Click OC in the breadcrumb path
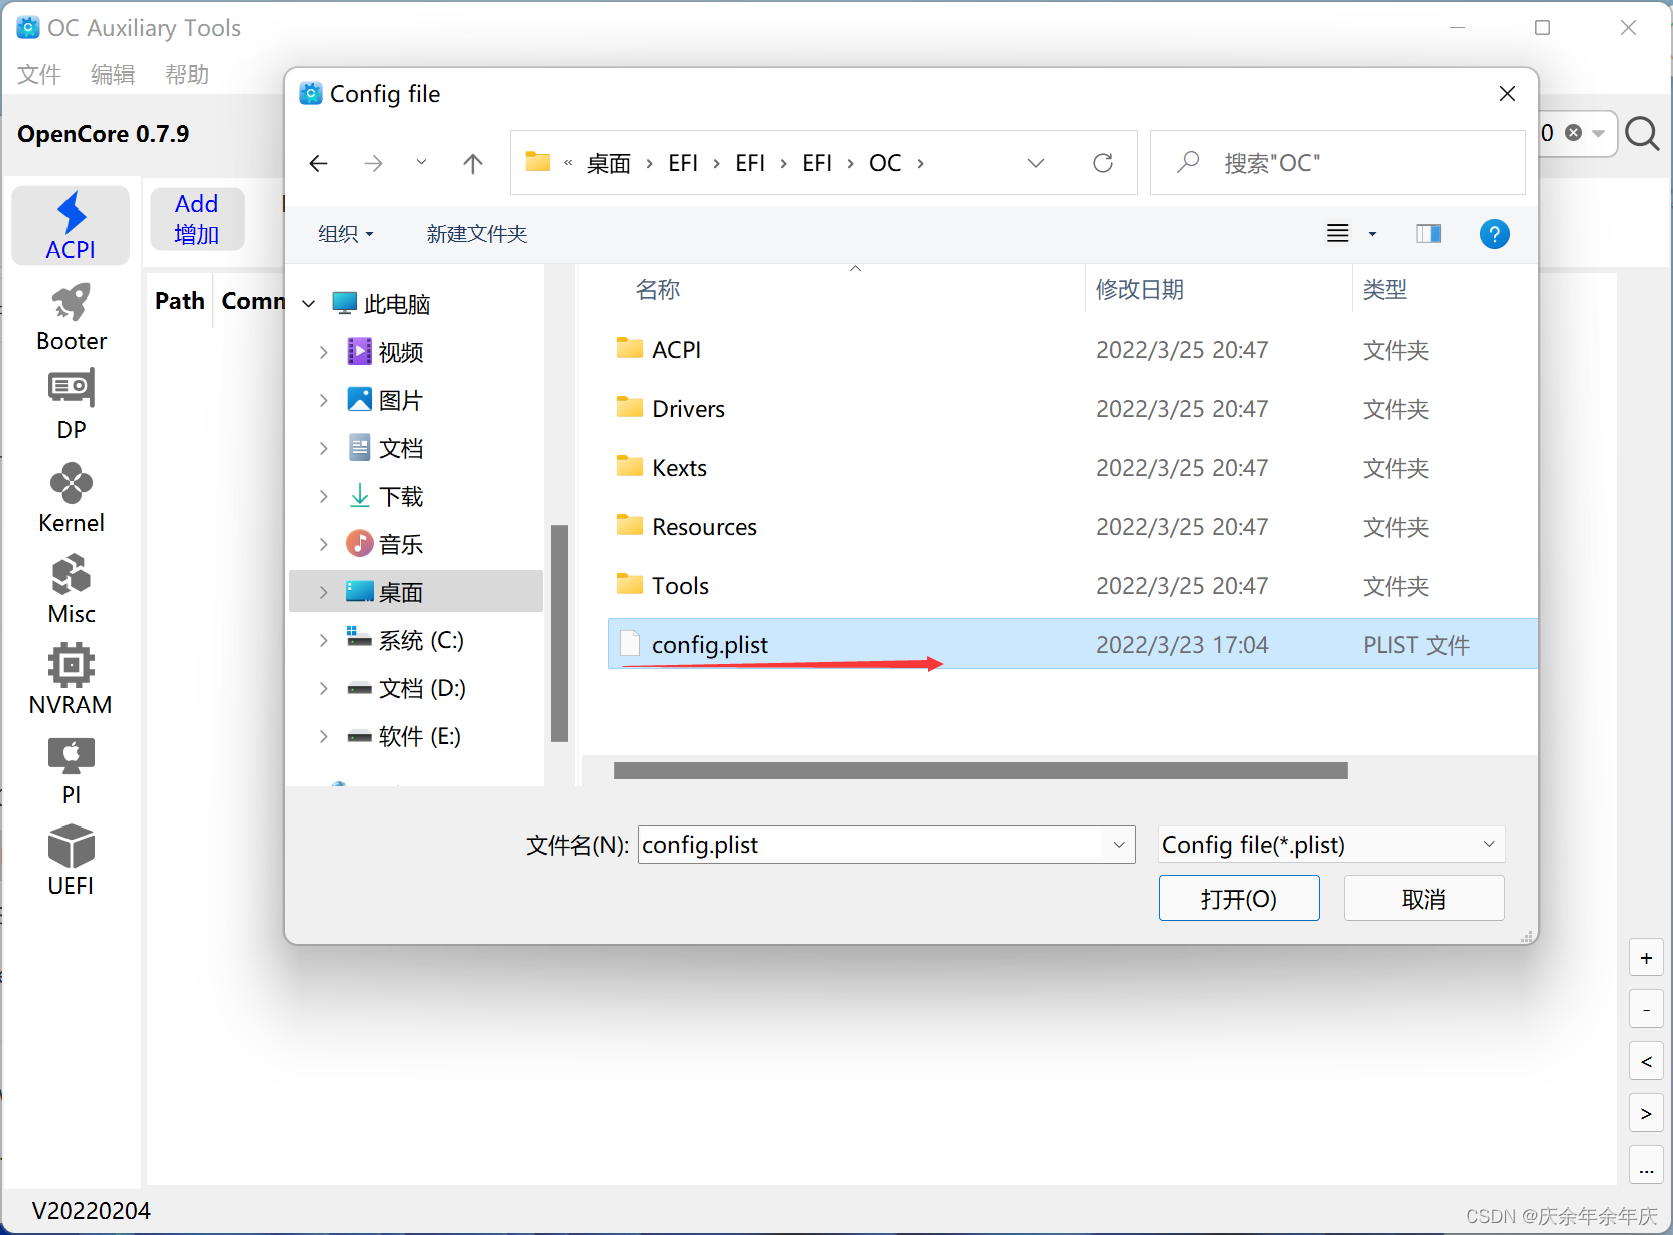 tap(885, 163)
